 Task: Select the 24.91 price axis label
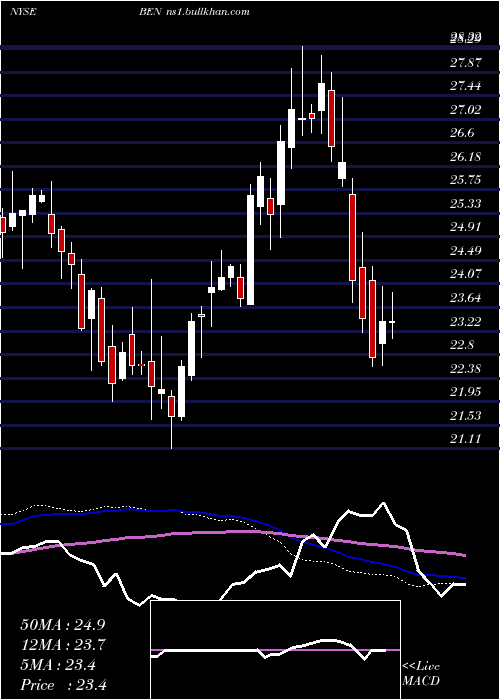[x=466, y=227]
